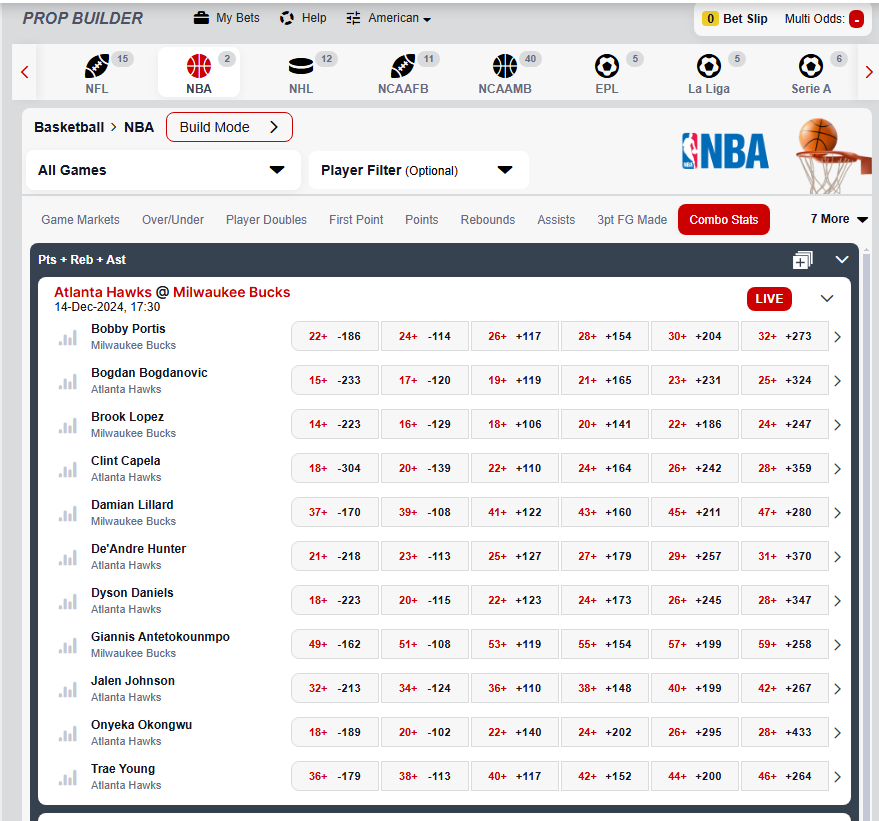Open the Player Filter dropdown
The image size is (879, 821).
click(418, 170)
